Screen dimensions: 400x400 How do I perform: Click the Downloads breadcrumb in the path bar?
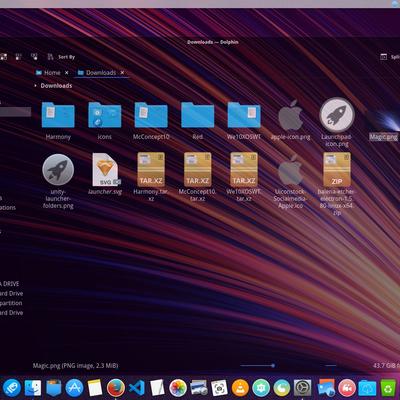click(x=56, y=86)
